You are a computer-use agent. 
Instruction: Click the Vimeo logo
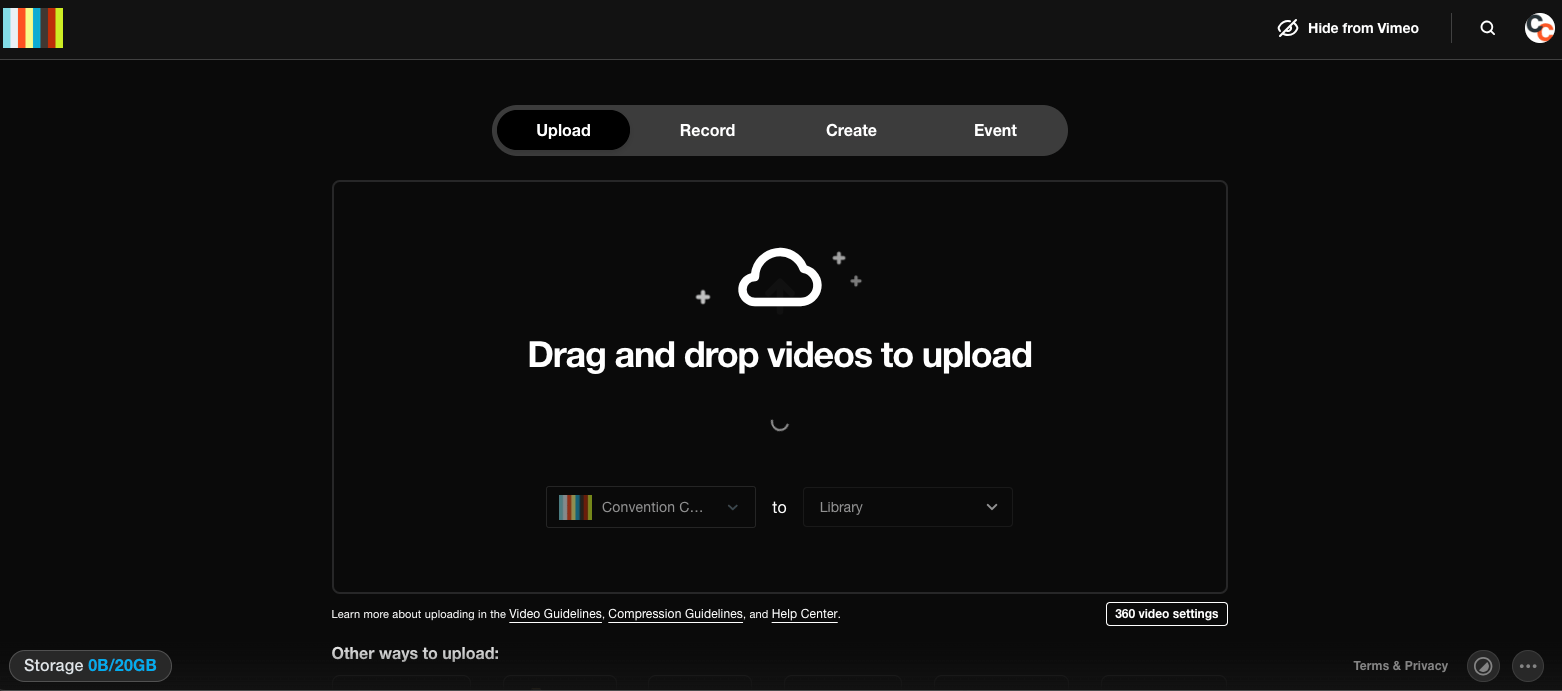[x=33, y=28]
